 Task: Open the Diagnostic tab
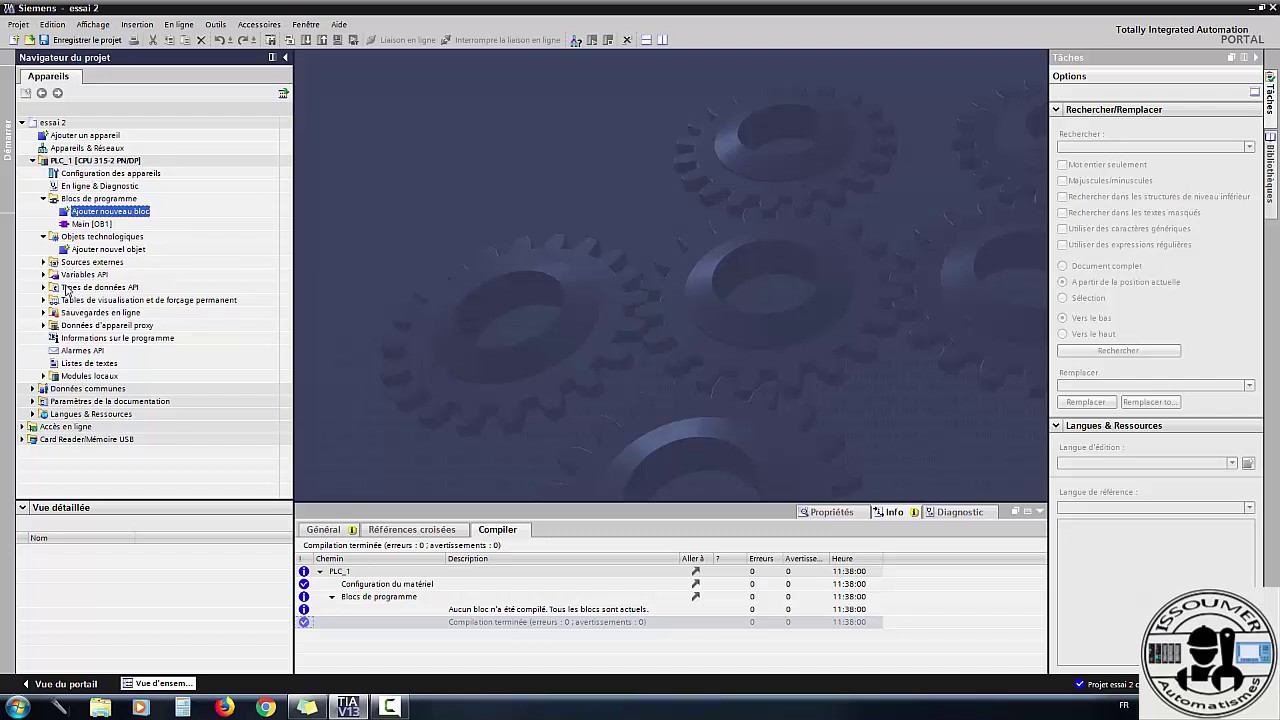pos(960,512)
